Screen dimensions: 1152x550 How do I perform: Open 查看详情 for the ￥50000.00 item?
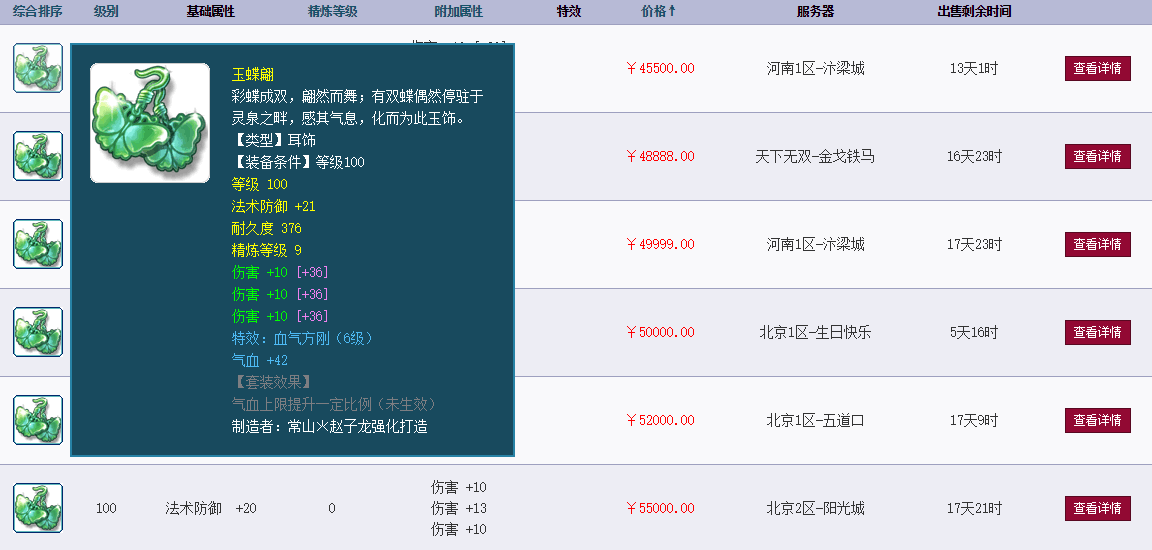pyautogui.click(x=1098, y=332)
